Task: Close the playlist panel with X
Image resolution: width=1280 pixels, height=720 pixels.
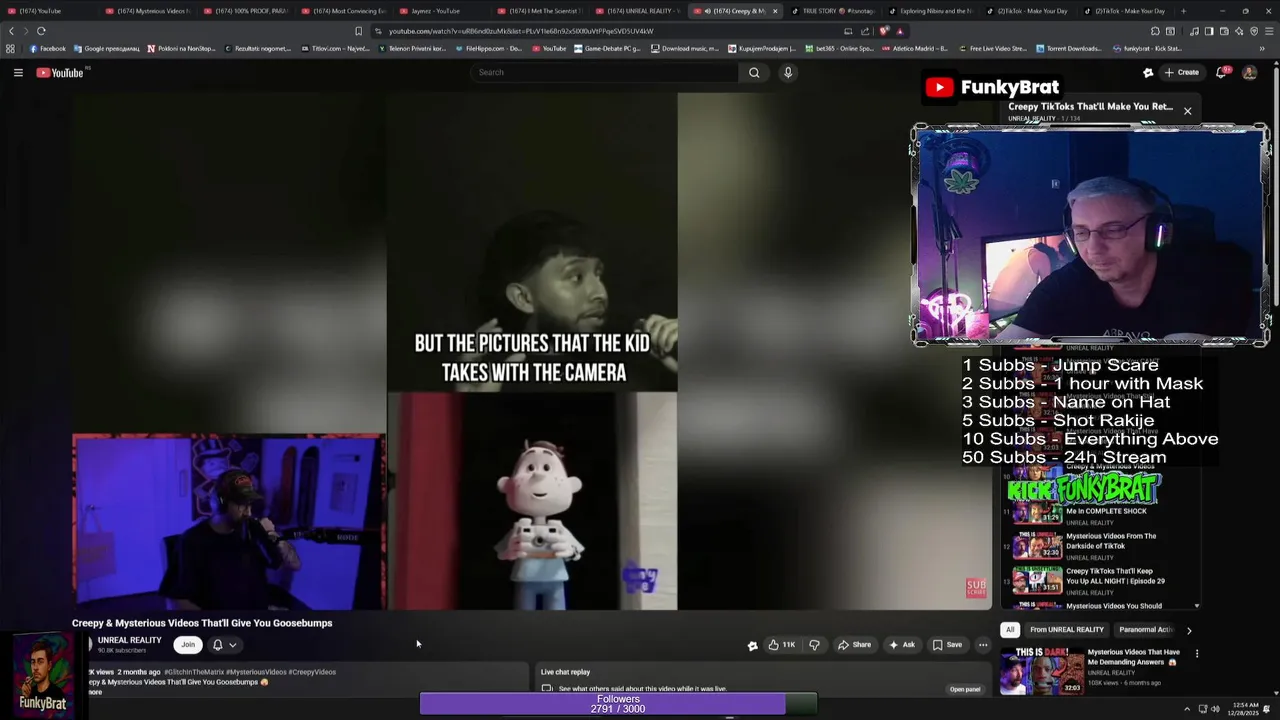Action: [1187, 111]
